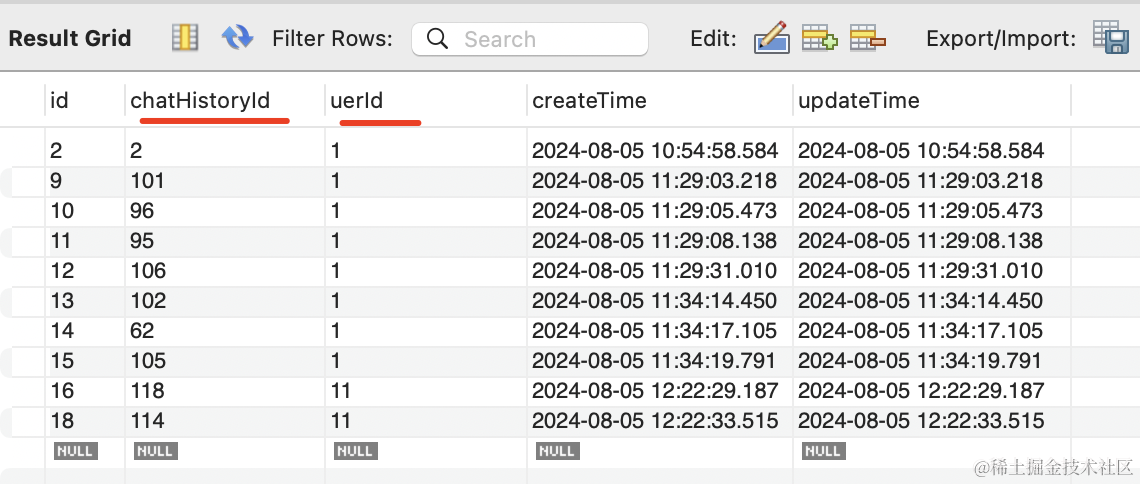Viewport: 1140px width, 484px height.
Task: Sort by the chatHistoryId column header
Action: point(200,100)
